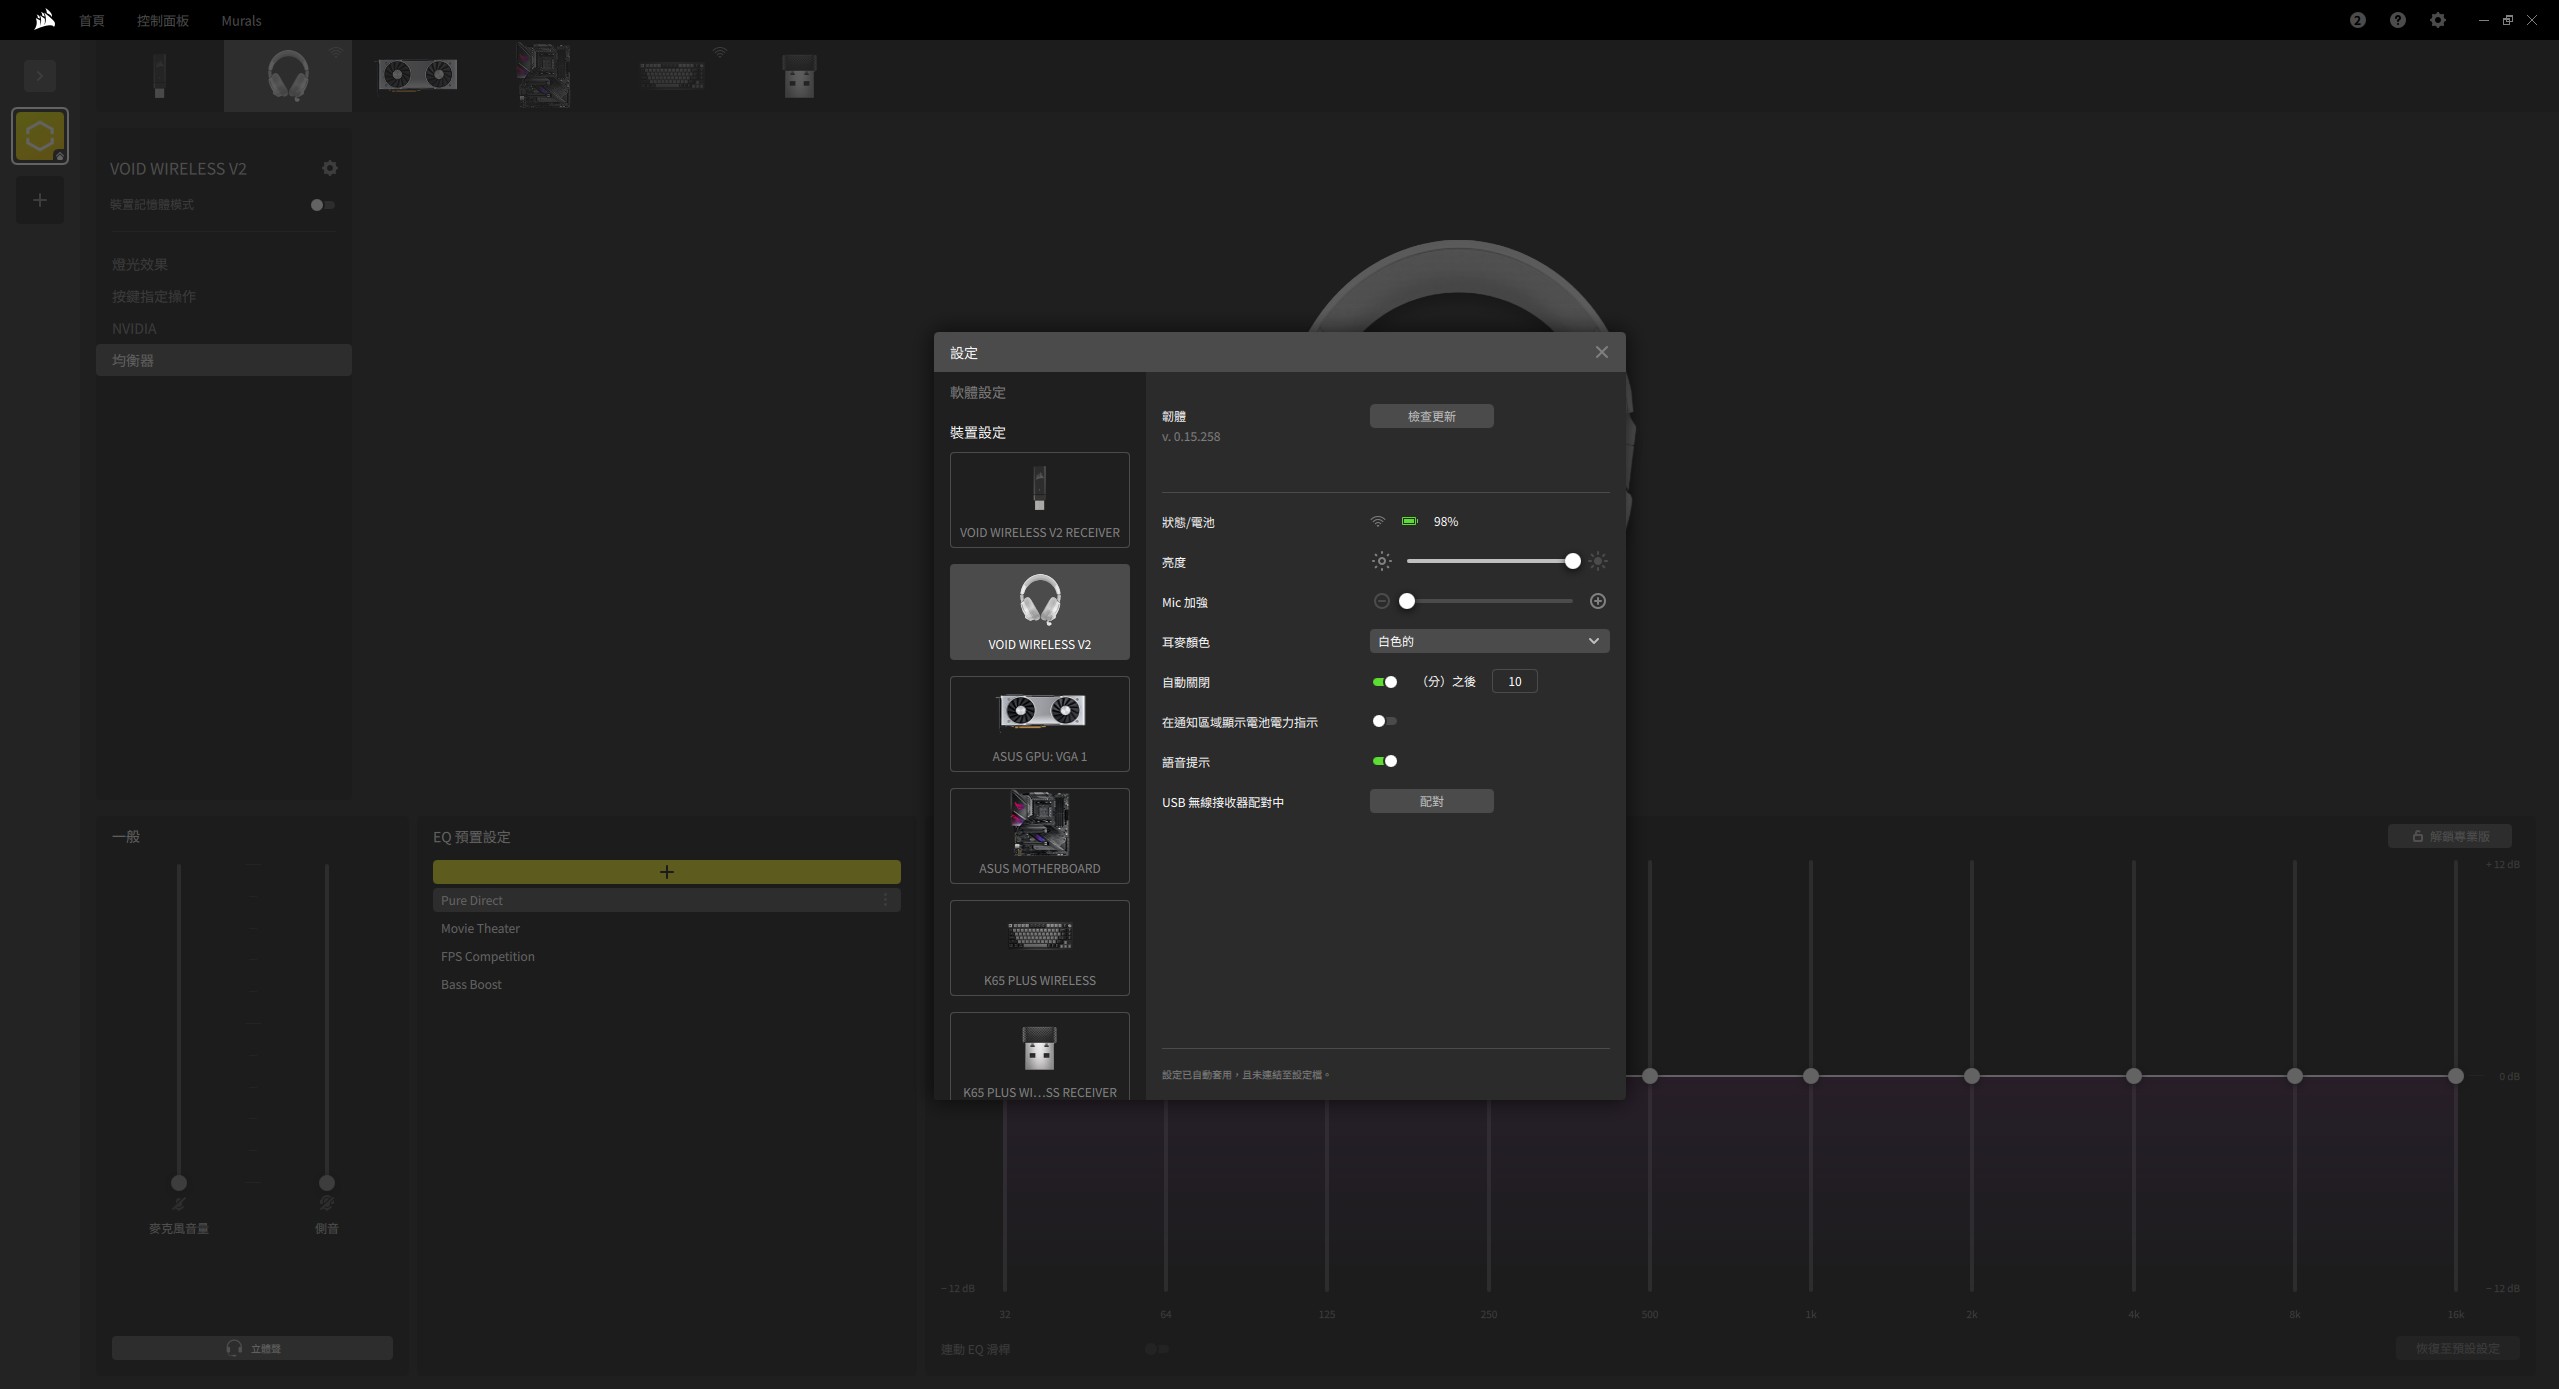Select VOID WIRELESS V2 RECEIVER card in settings

point(1039,500)
